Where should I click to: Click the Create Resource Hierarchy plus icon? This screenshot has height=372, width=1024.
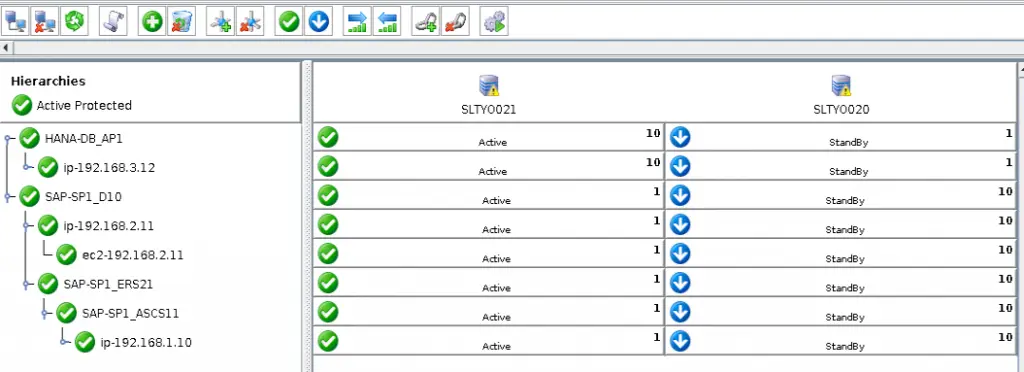(152, 22)
